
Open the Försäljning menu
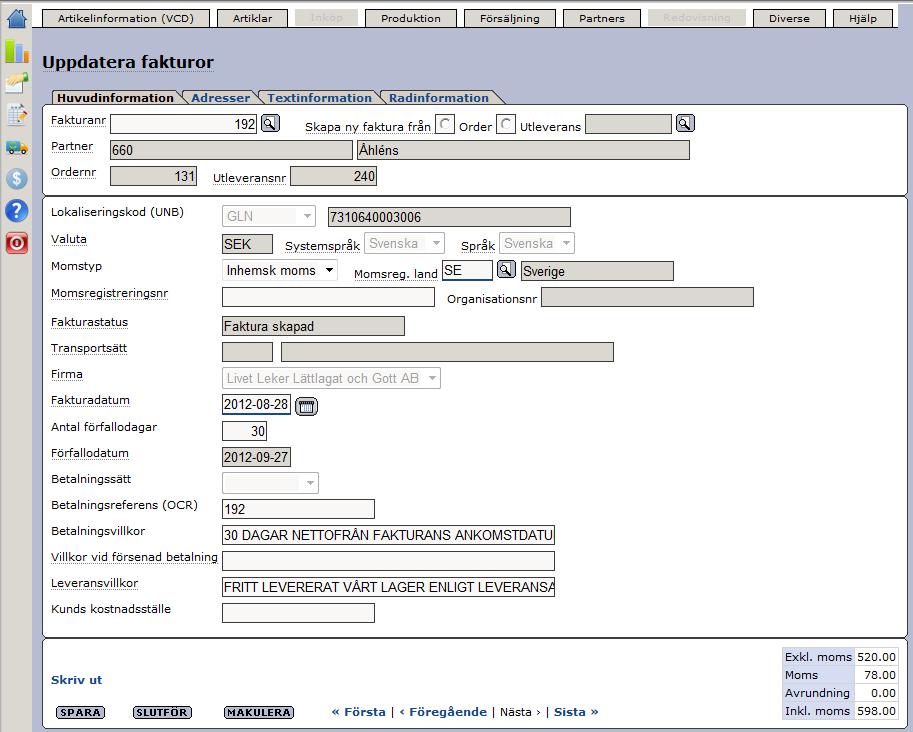pos(509,18)
